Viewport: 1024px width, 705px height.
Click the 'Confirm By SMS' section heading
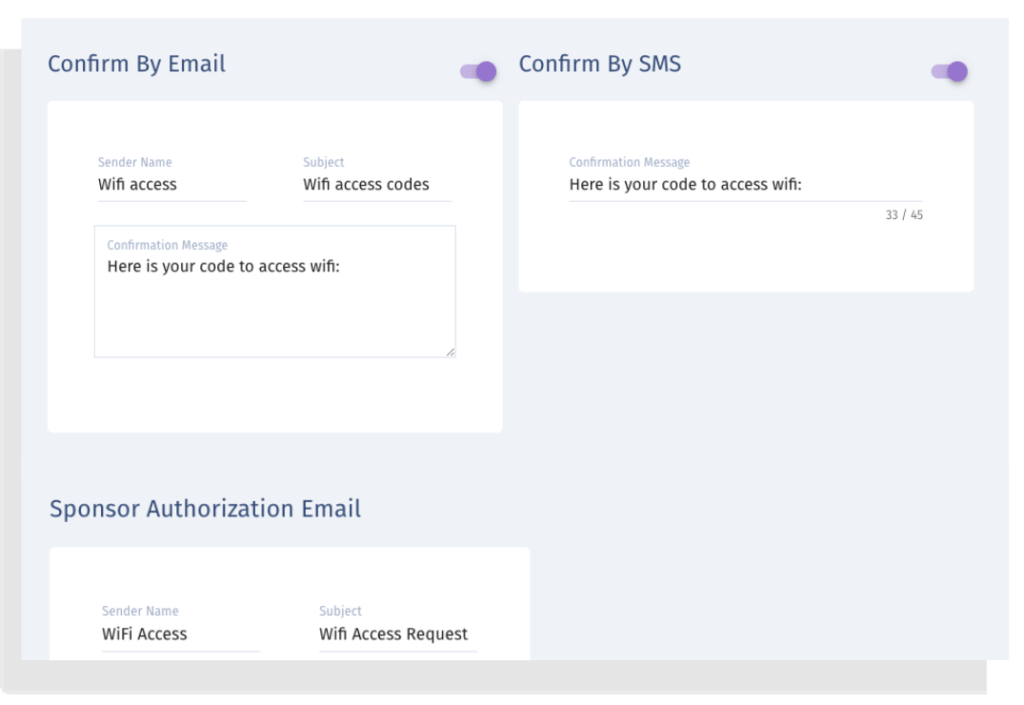599,63
